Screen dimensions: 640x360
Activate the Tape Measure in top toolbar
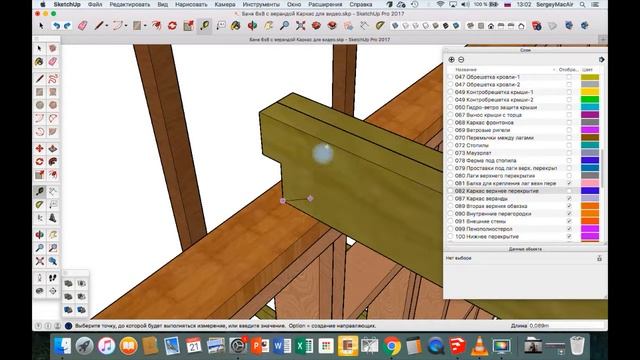[x=204, y=26]
